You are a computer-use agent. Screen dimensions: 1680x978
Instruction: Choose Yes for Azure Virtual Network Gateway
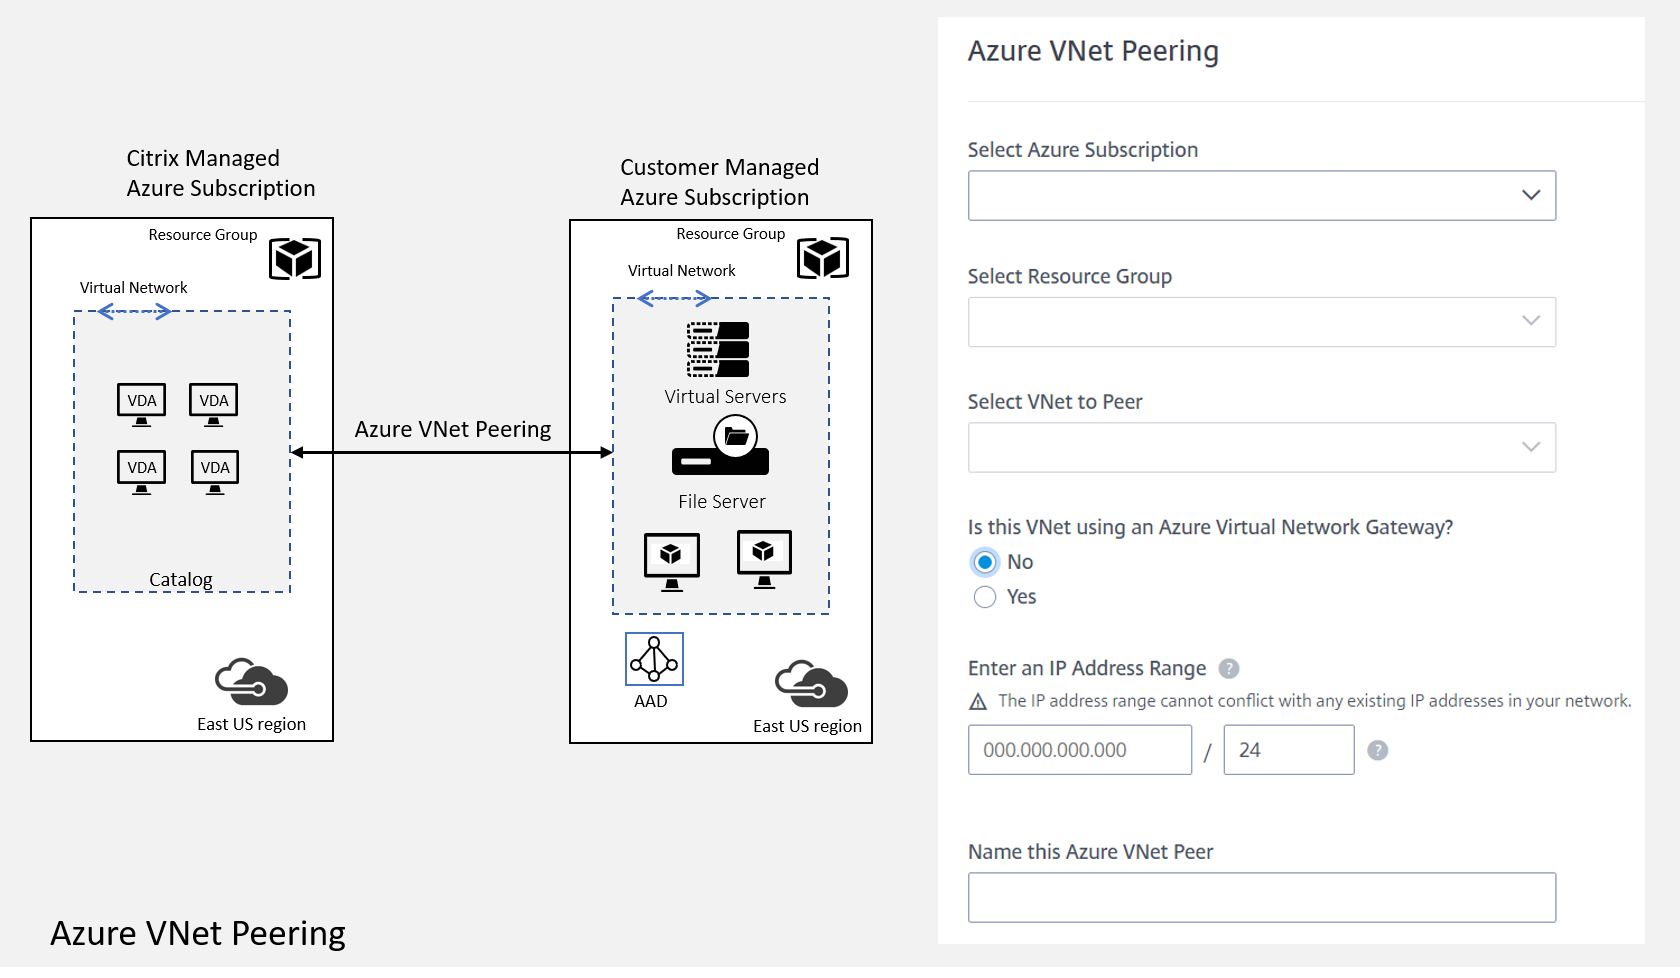(985, 597)
